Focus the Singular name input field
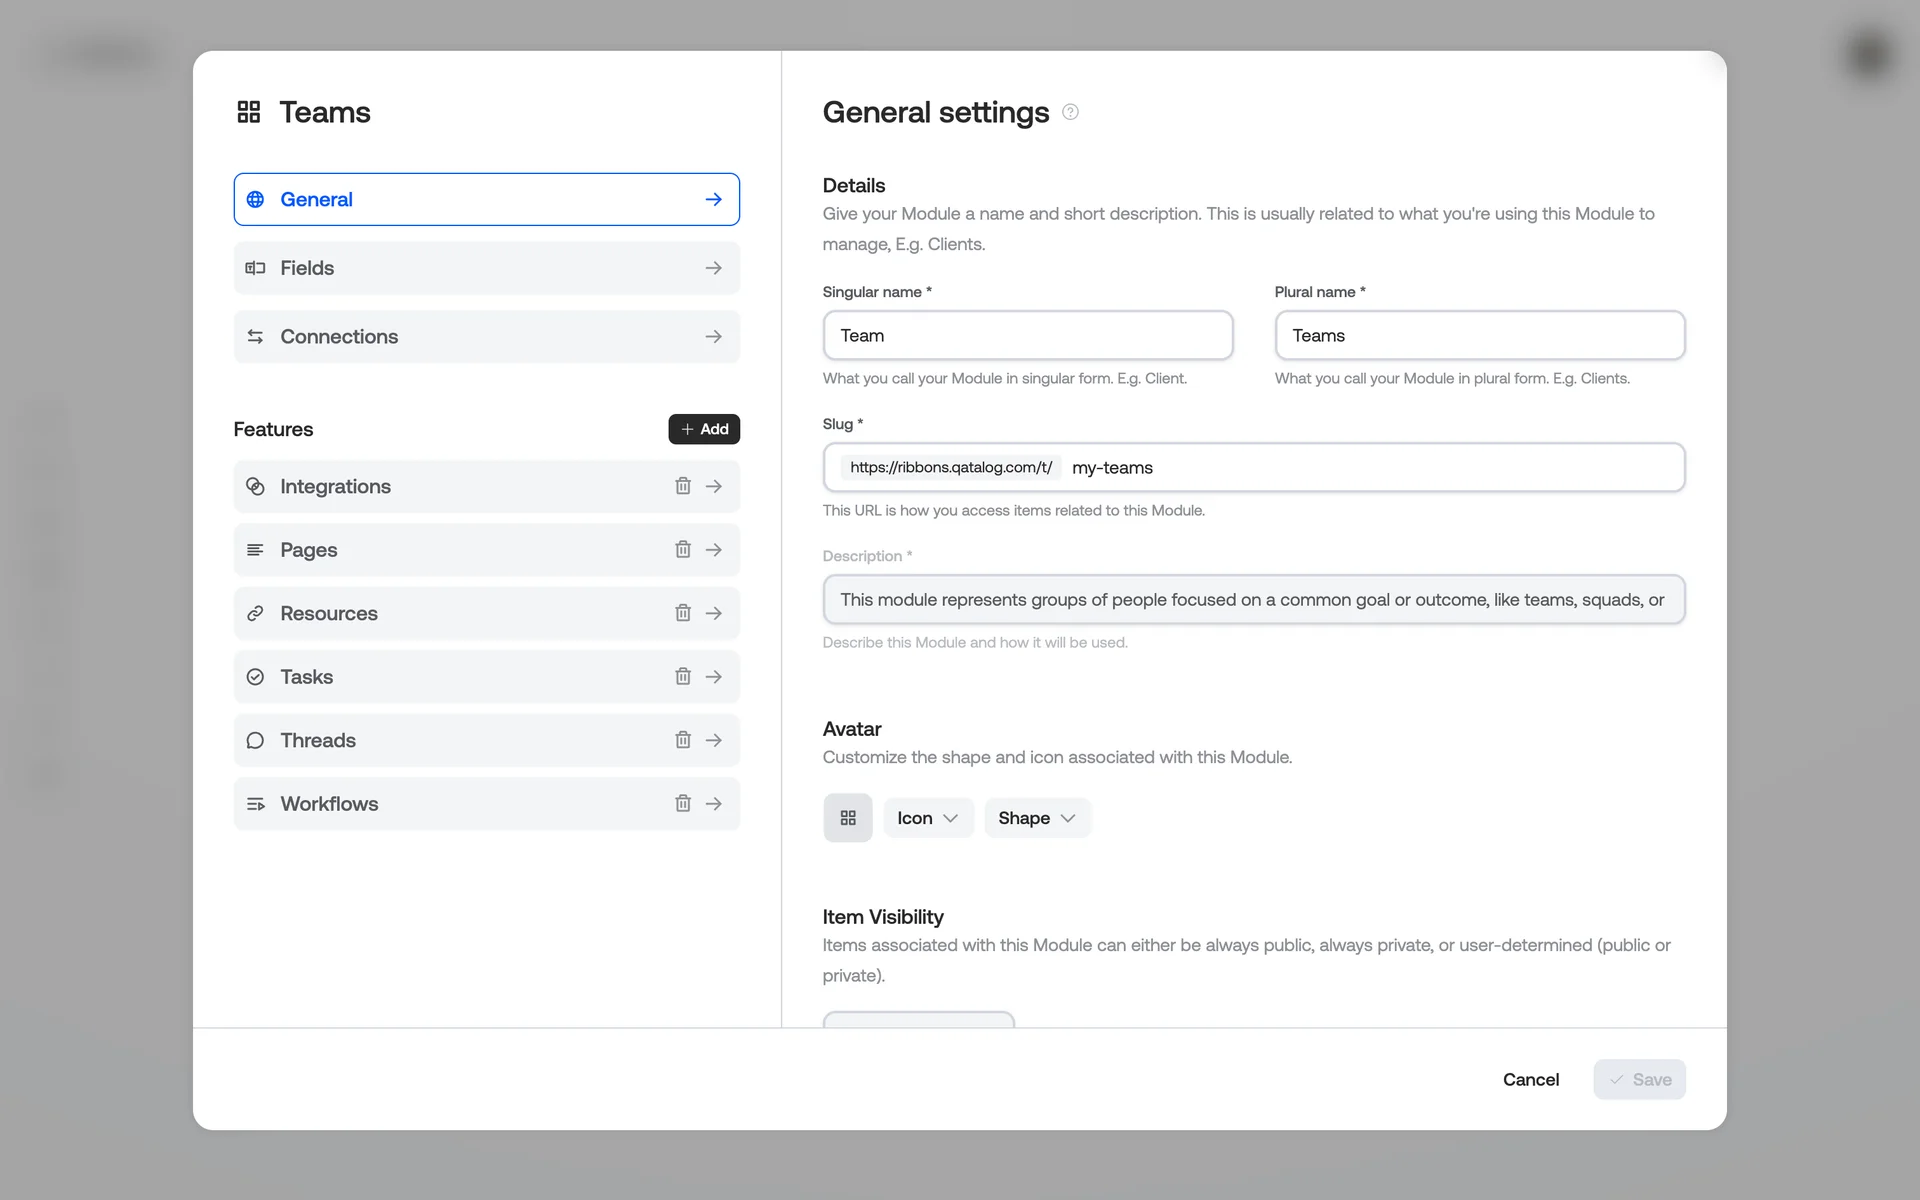 pos(1027,336)
